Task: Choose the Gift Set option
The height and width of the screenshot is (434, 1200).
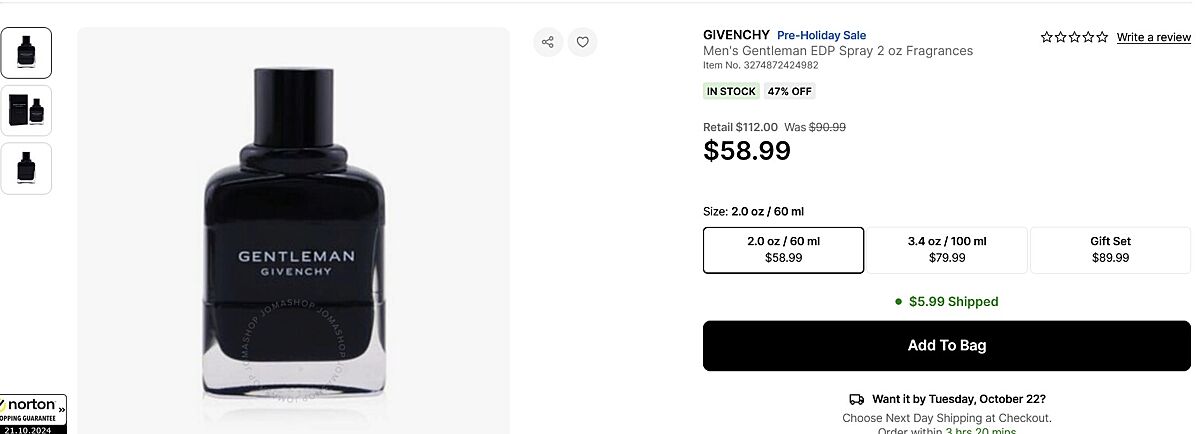Action: point(1110,250)
